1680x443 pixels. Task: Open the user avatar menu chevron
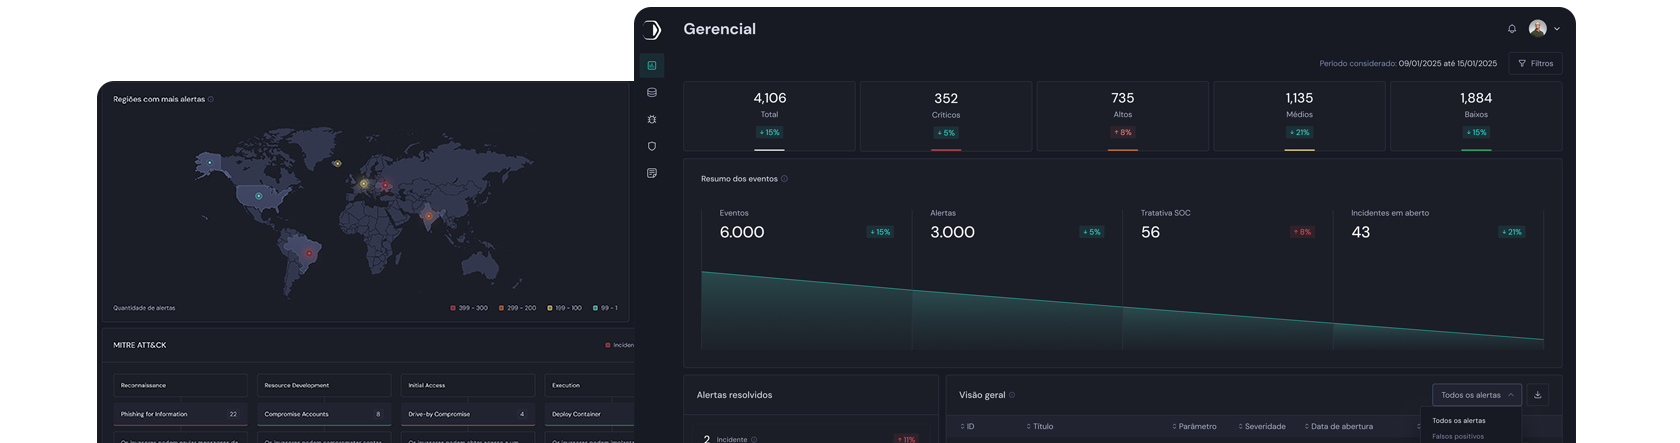pyautogui.click(x=1557, y=29)
